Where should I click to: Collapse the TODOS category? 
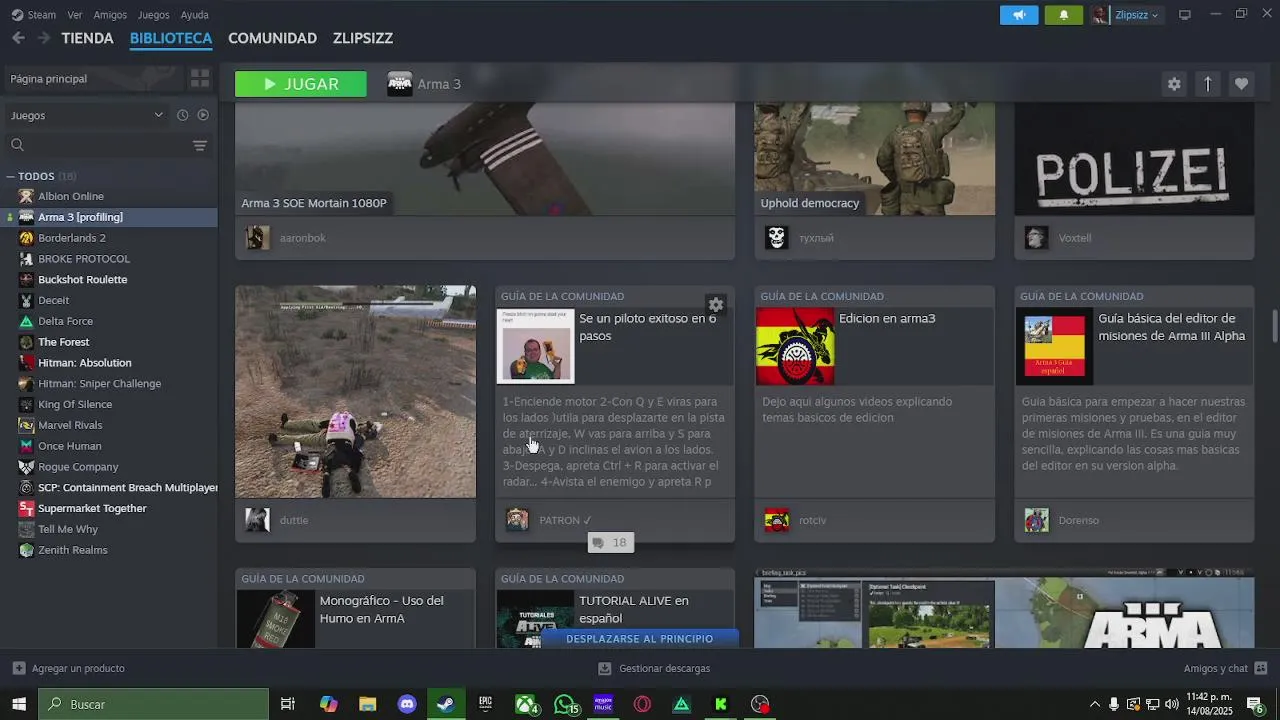click(x=11, y=176)
